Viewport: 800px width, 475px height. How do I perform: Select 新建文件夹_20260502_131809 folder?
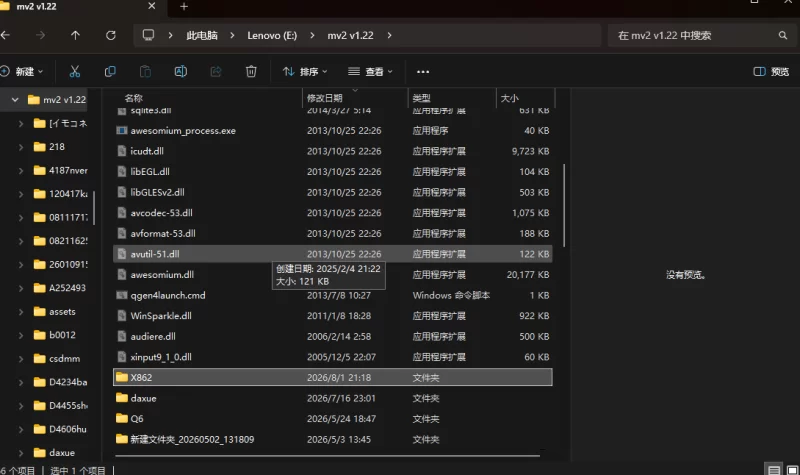[332, 439]
